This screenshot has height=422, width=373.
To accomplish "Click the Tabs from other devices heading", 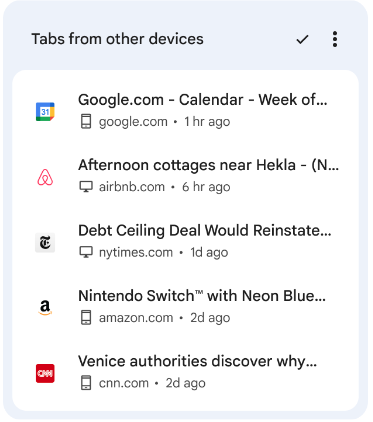I will click(117, 39).
